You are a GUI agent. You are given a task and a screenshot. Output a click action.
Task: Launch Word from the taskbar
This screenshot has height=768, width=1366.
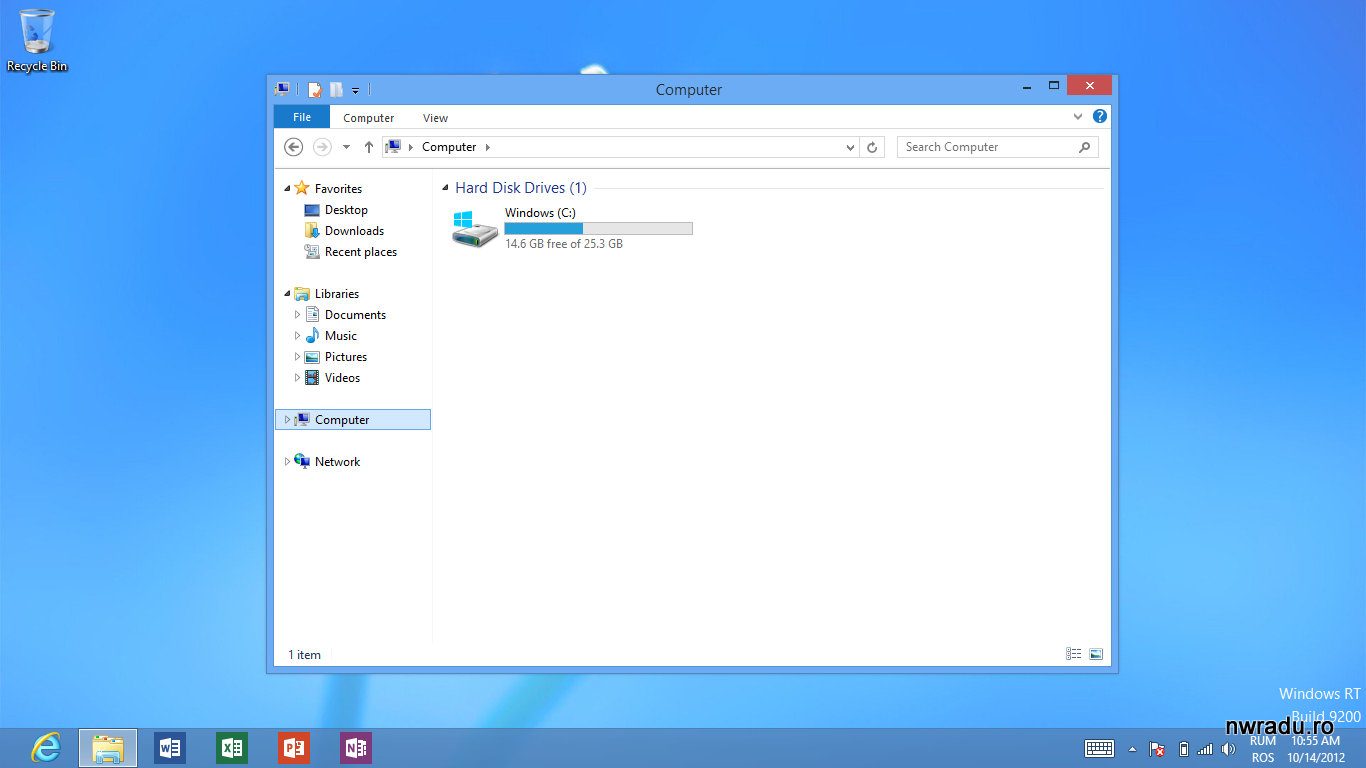coord(170,748)
